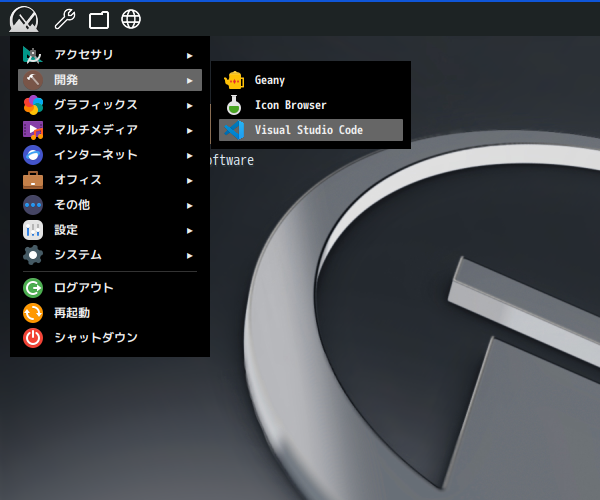Expand the インターネット submenu arrow

189,155
